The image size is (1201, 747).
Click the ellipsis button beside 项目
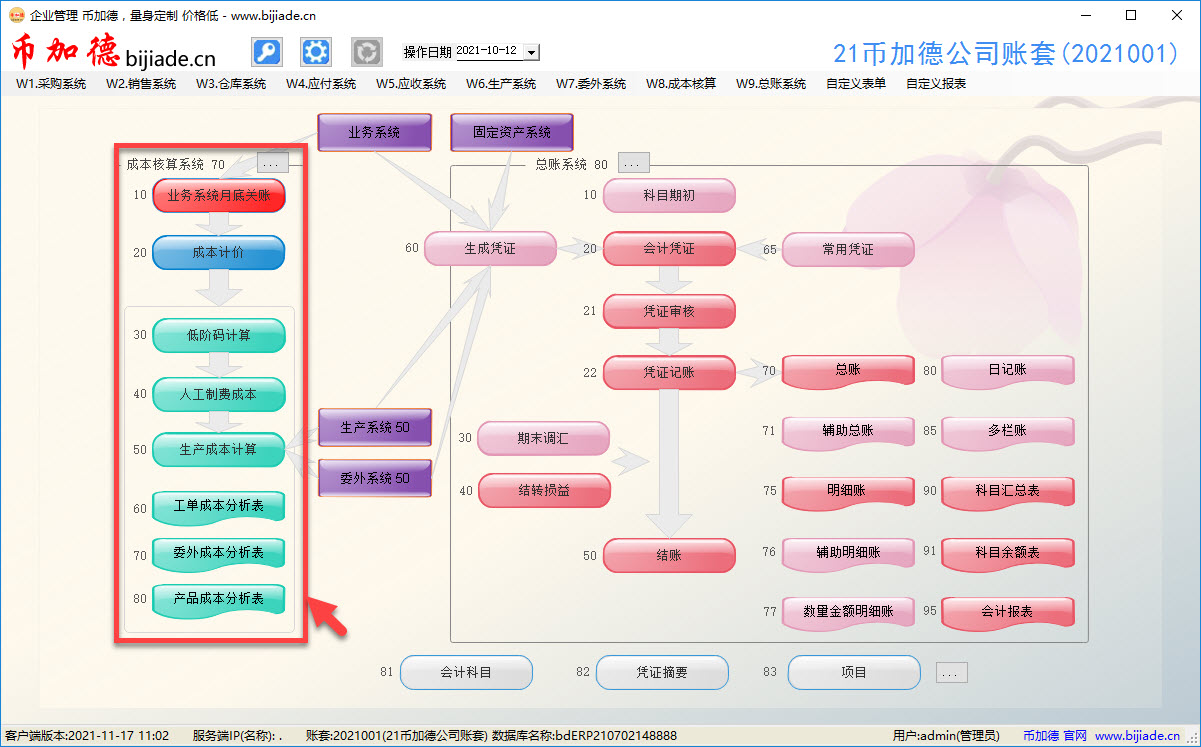[952, 673]
